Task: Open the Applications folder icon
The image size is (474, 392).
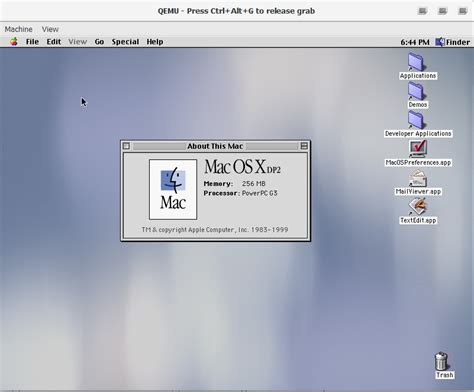Action: click(x=416, y=62)
